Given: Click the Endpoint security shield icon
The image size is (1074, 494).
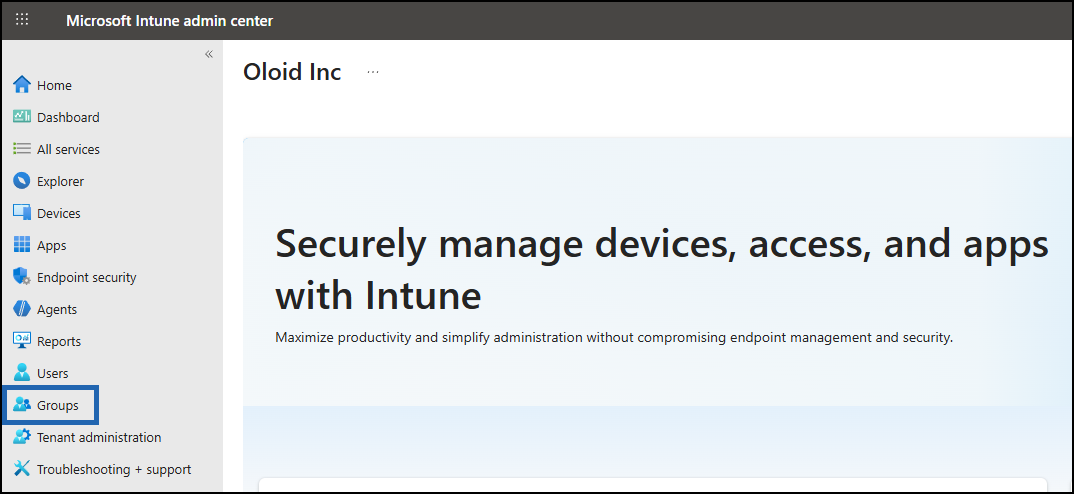Looking at the screenshot, I should (x=22, y=277).
